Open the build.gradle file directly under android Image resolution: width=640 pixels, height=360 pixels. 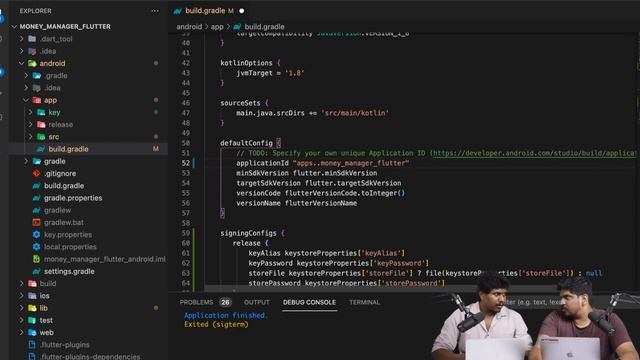(x=64, y=186)
